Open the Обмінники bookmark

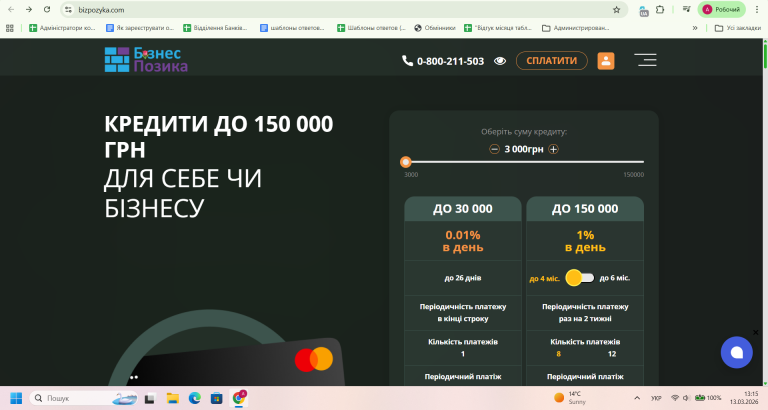click(x=435, y=28)
